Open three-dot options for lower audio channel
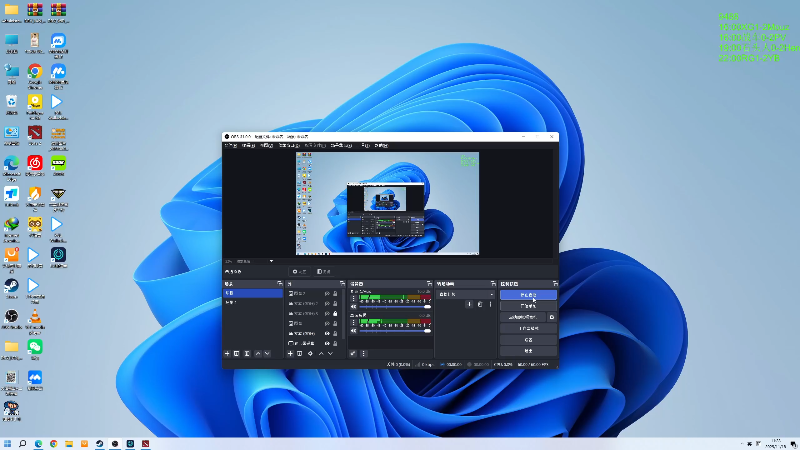The width and height of the screenshot is (800, 450). [353, 322]
